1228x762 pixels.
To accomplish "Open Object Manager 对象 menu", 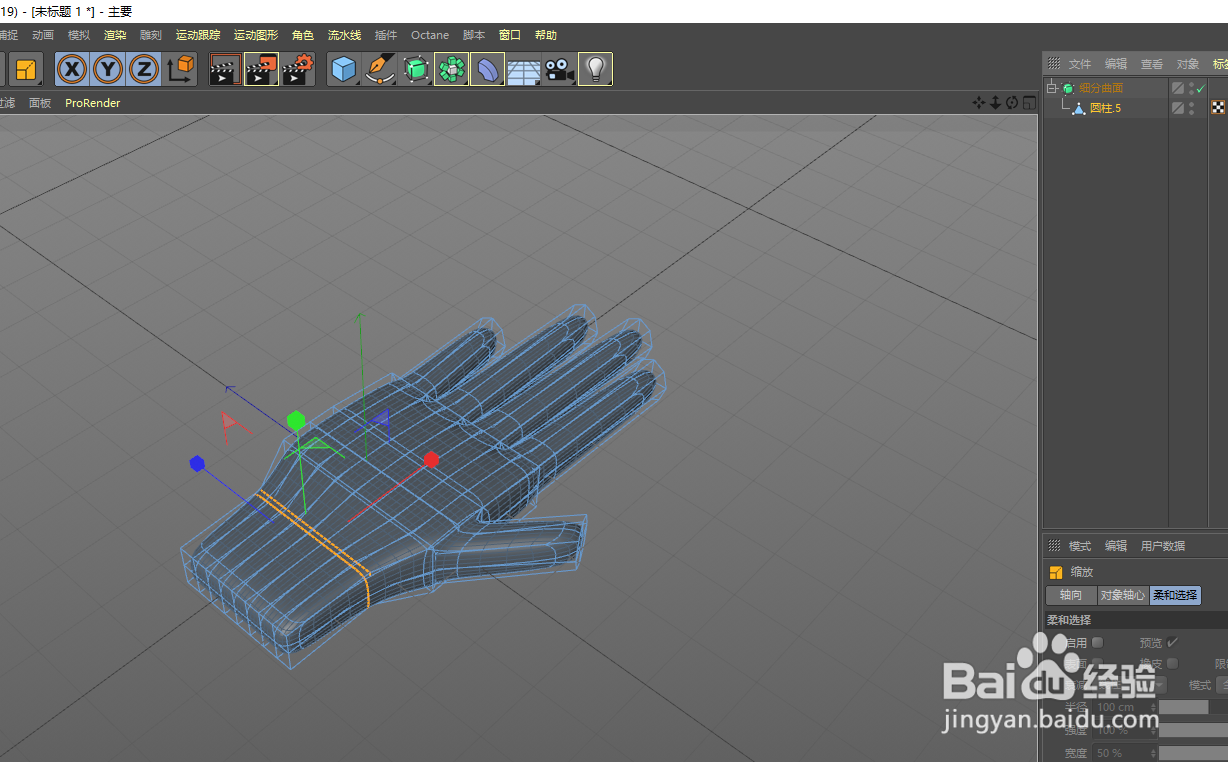I will point(1188,64).
